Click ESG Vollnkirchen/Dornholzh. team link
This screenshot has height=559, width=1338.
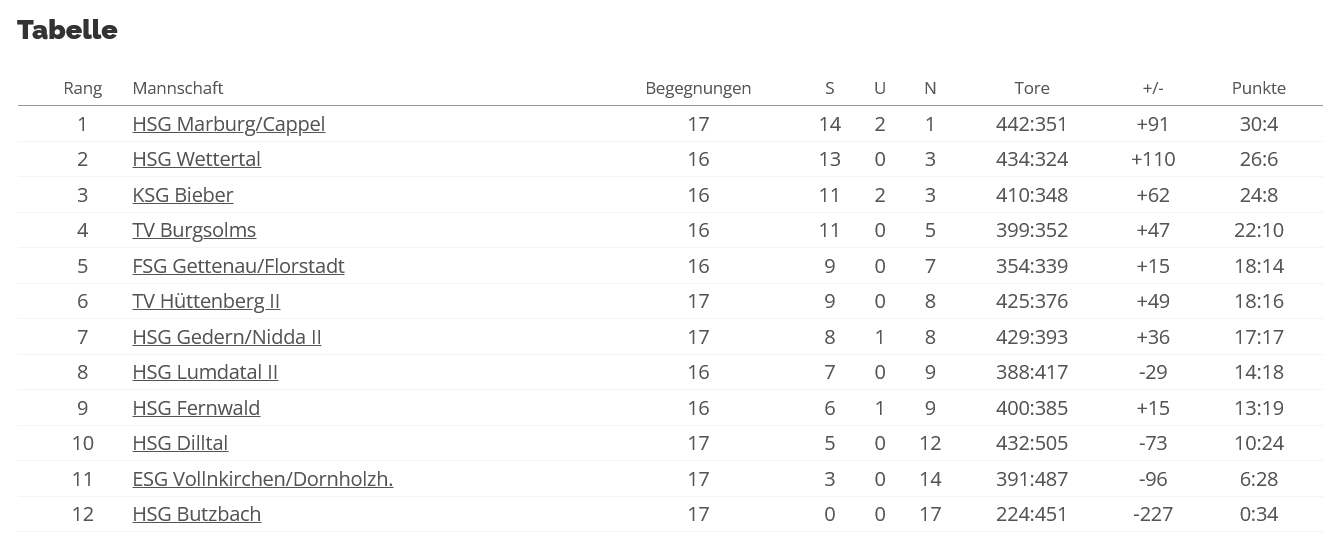click(263, 479)
